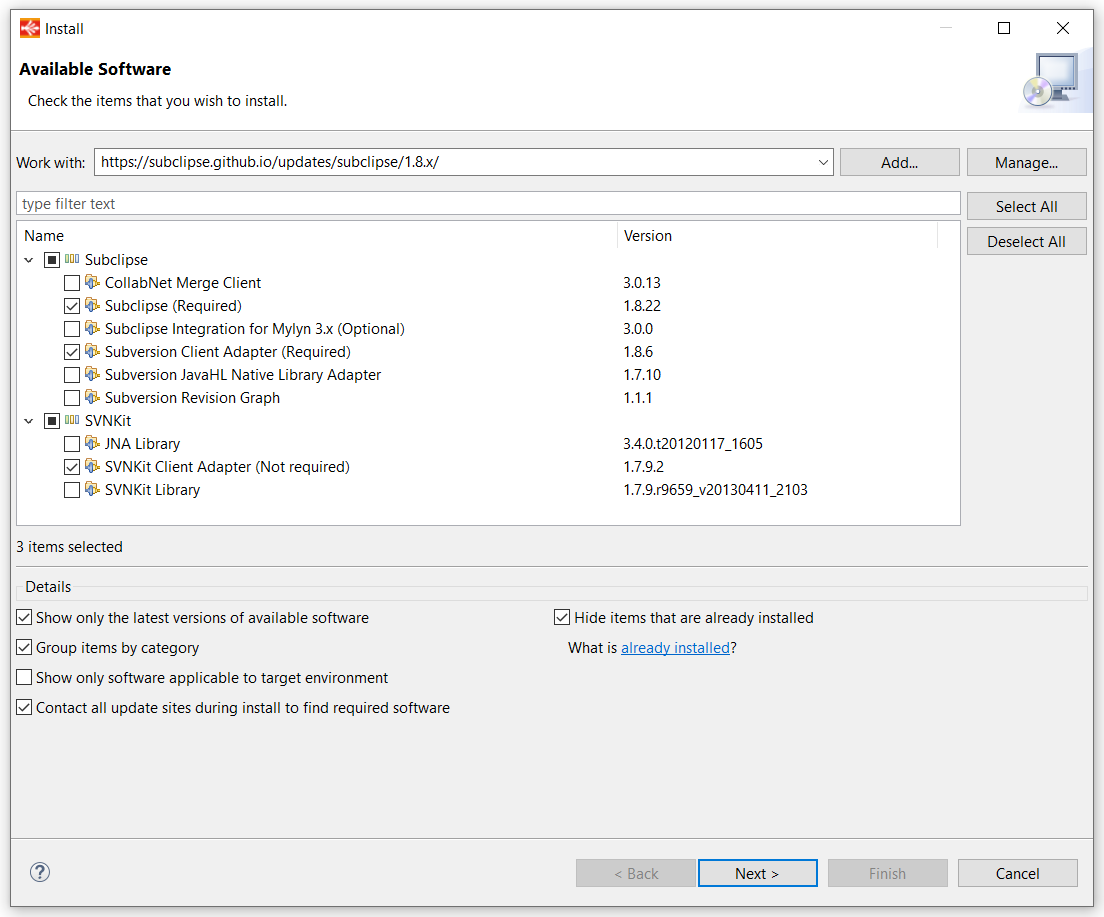Uncheck the Subclipse (Required) checkbox
This screenshot has height=917, width=1104.
(72, 306)
